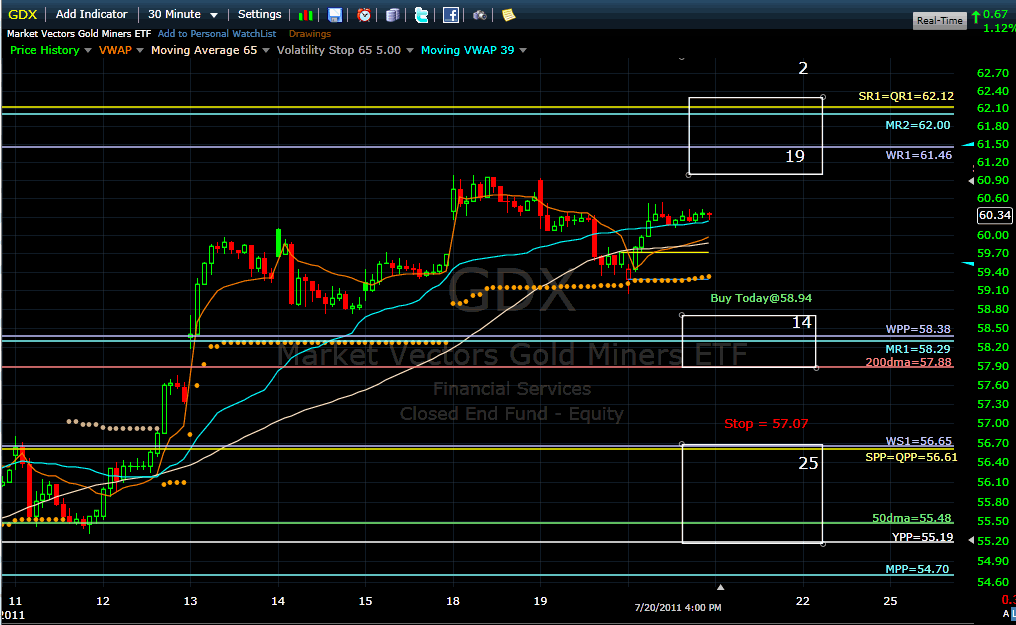The height and width of the screenshot is (625, 1016).
Task: Take chart snapshot with camera icon
Action: pyautogui.click(x=479, y=15)
